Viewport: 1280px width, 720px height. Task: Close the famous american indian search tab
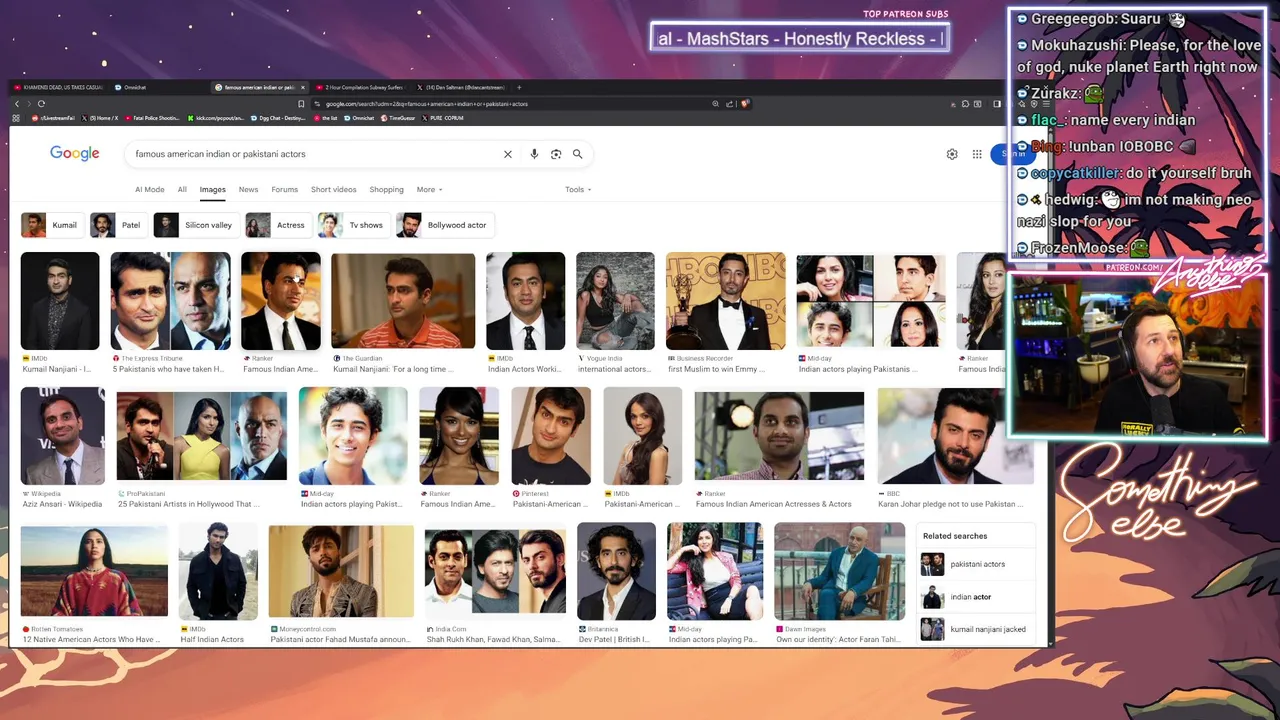[303, 87]
